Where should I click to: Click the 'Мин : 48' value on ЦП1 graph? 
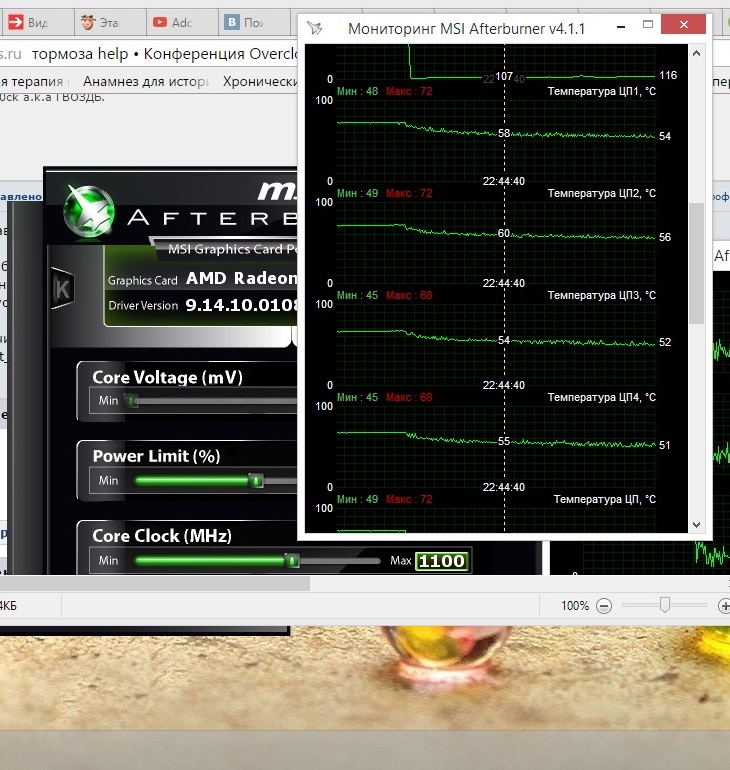pos(357,91)
